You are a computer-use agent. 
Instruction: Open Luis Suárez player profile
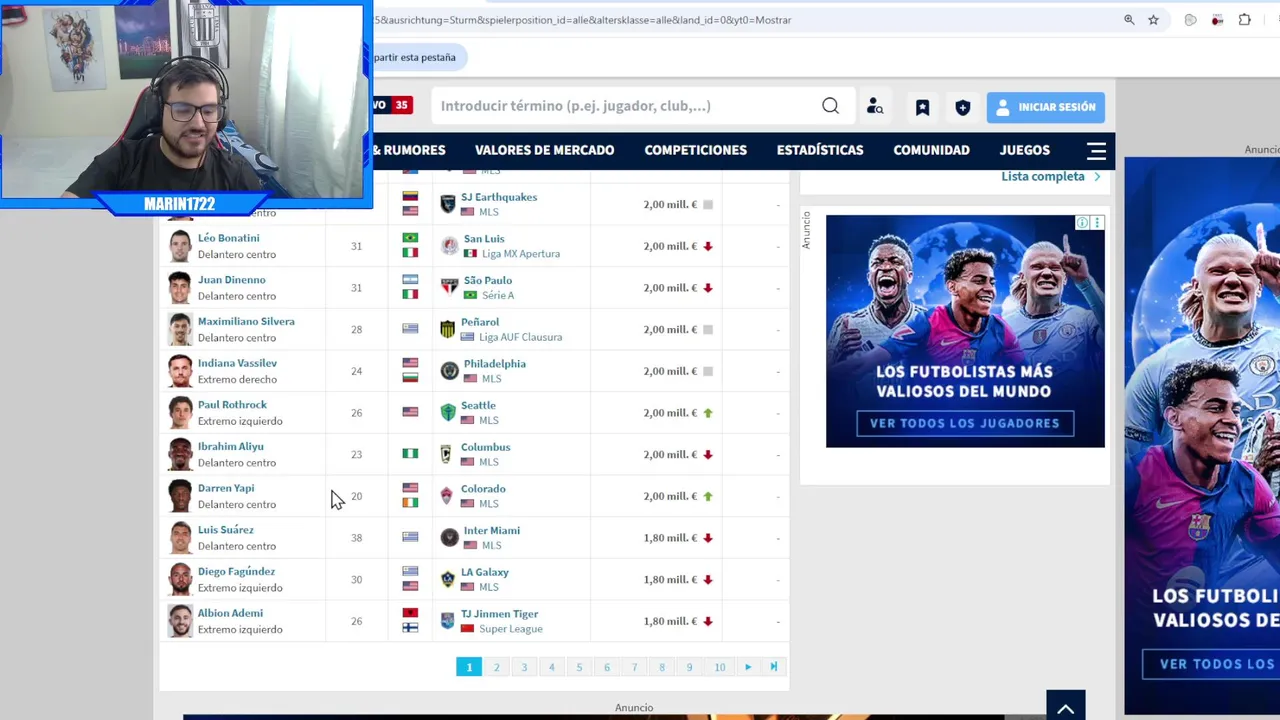coord(226,530)
